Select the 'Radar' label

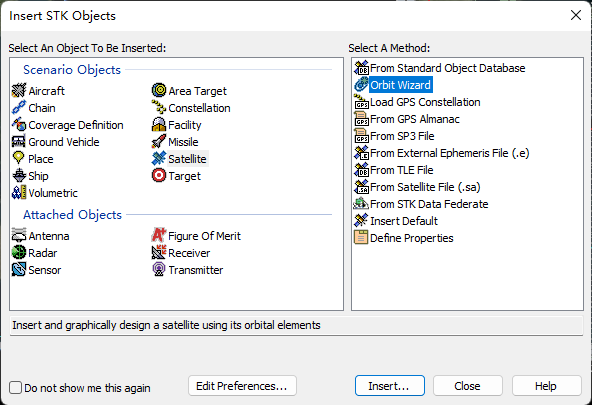click(43, 253)
